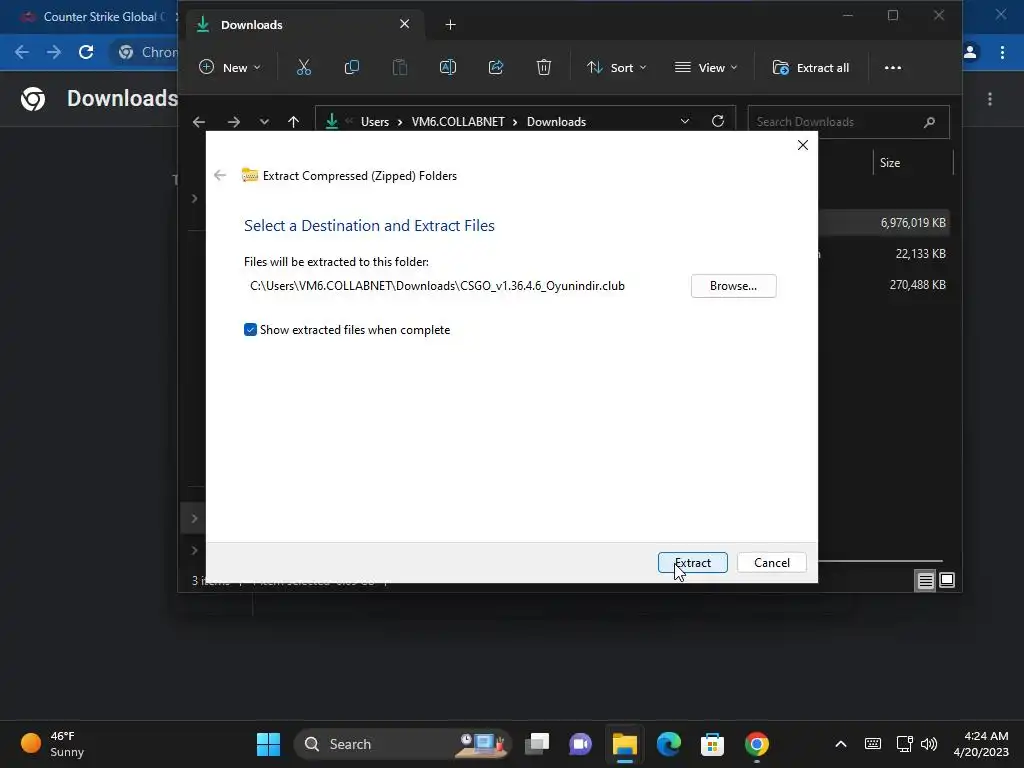Click the Delete trash icon
1024x768 pixels.
tap(543, 67)
